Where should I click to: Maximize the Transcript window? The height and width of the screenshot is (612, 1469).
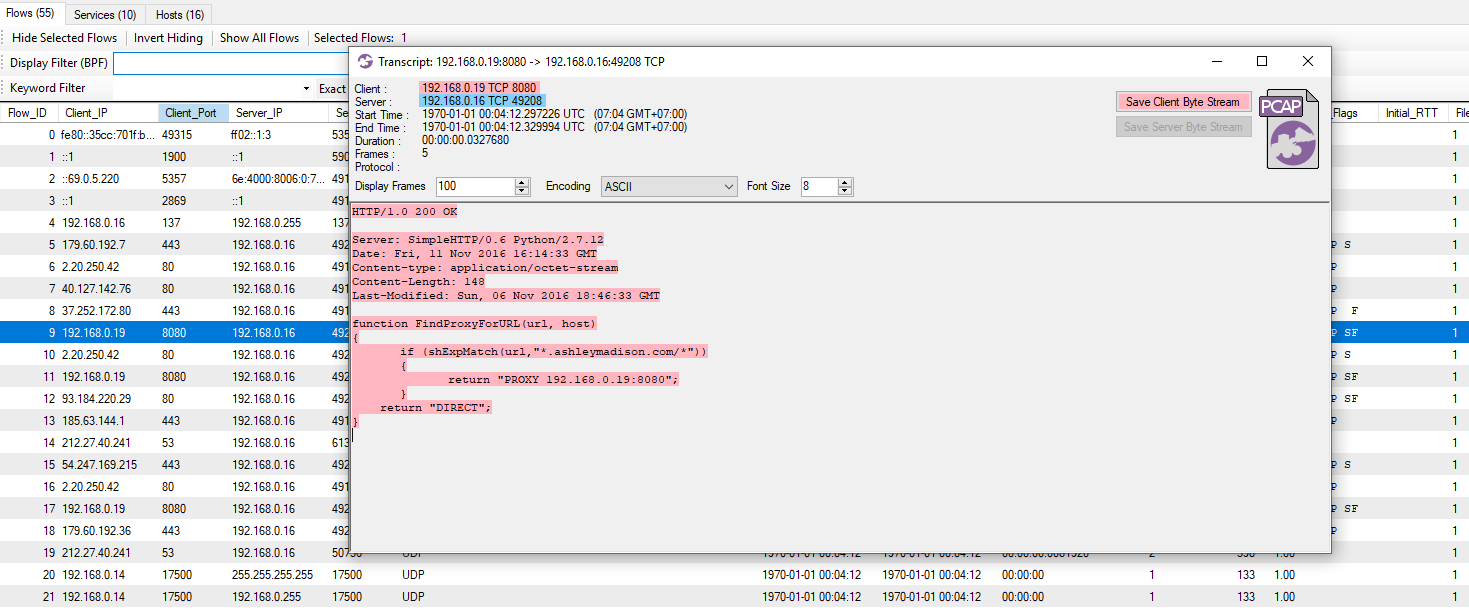click(x=1262, y=62)
